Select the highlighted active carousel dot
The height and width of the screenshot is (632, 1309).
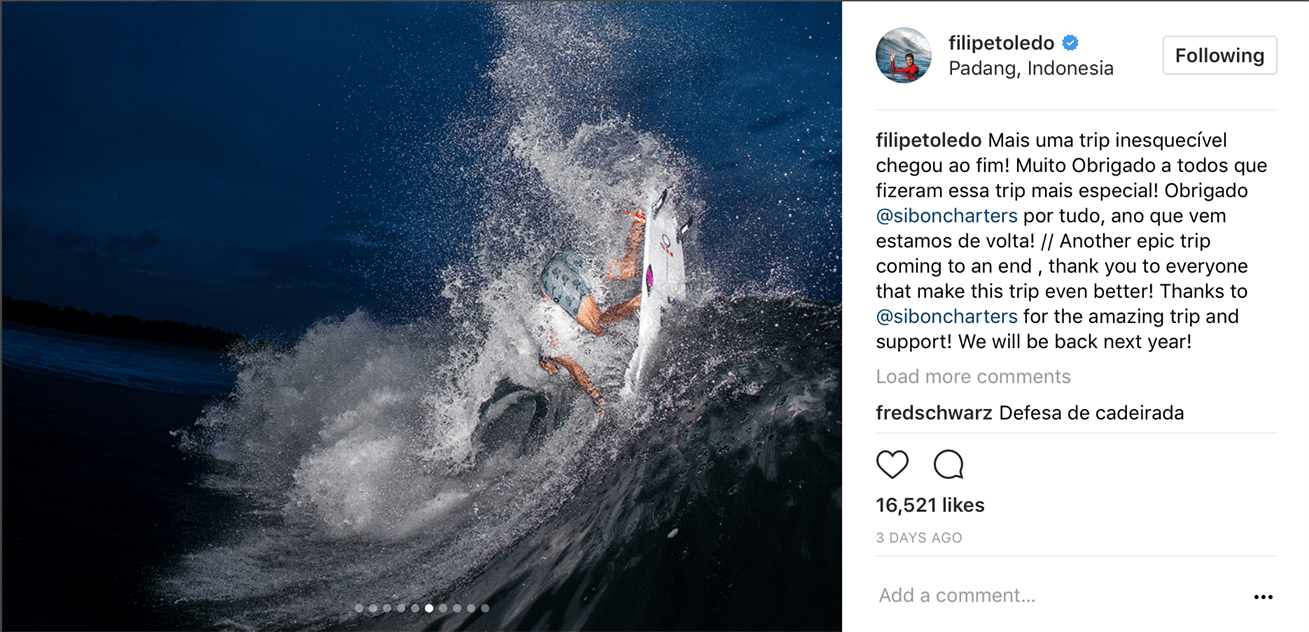[x=429, y=608]
